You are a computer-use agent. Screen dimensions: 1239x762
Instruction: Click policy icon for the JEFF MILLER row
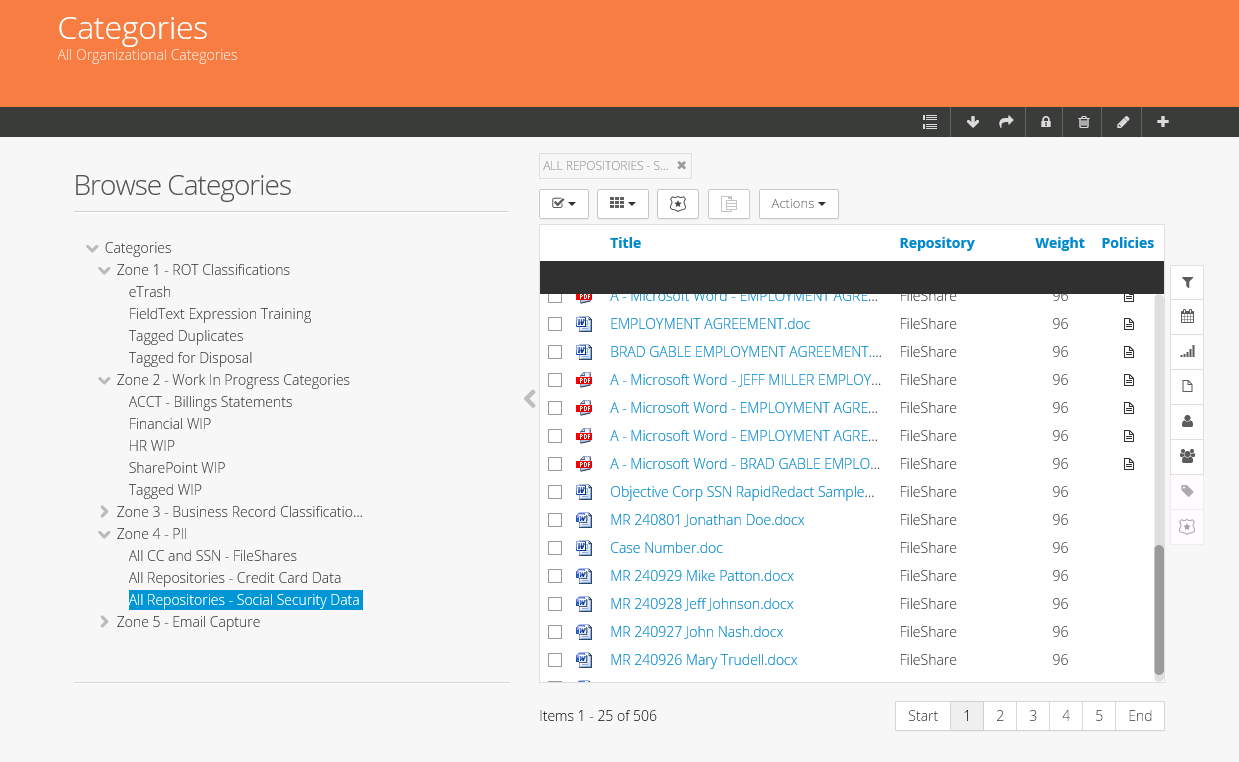pos(1129,380)
